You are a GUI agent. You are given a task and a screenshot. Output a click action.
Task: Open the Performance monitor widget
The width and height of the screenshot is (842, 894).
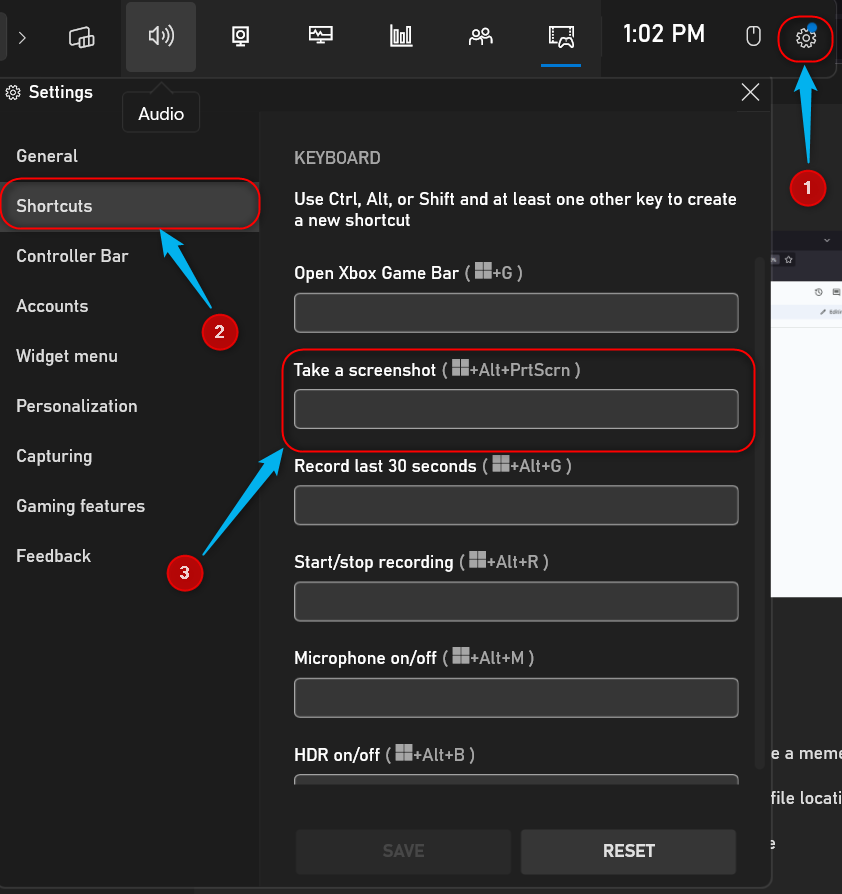(320, 37)
